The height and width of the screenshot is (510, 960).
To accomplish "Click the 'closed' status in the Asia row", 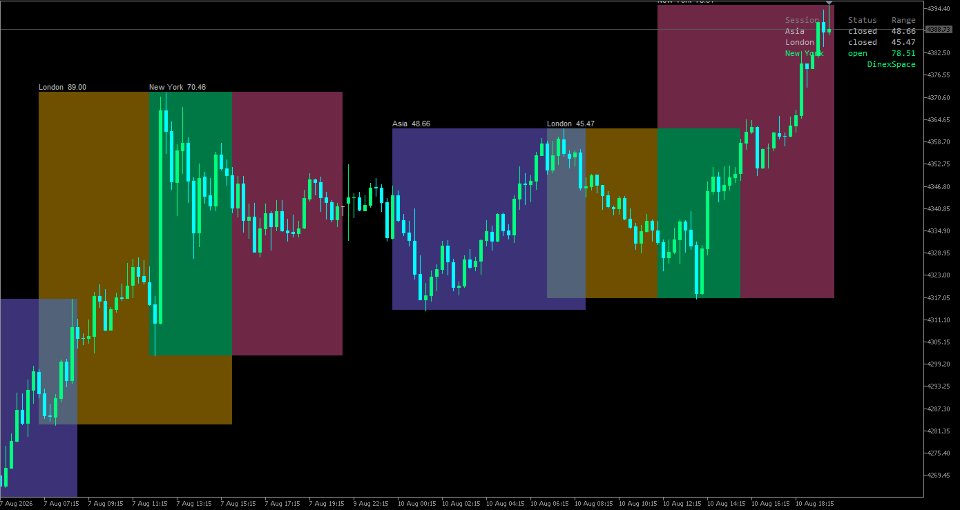I will (x=862, y=31).
